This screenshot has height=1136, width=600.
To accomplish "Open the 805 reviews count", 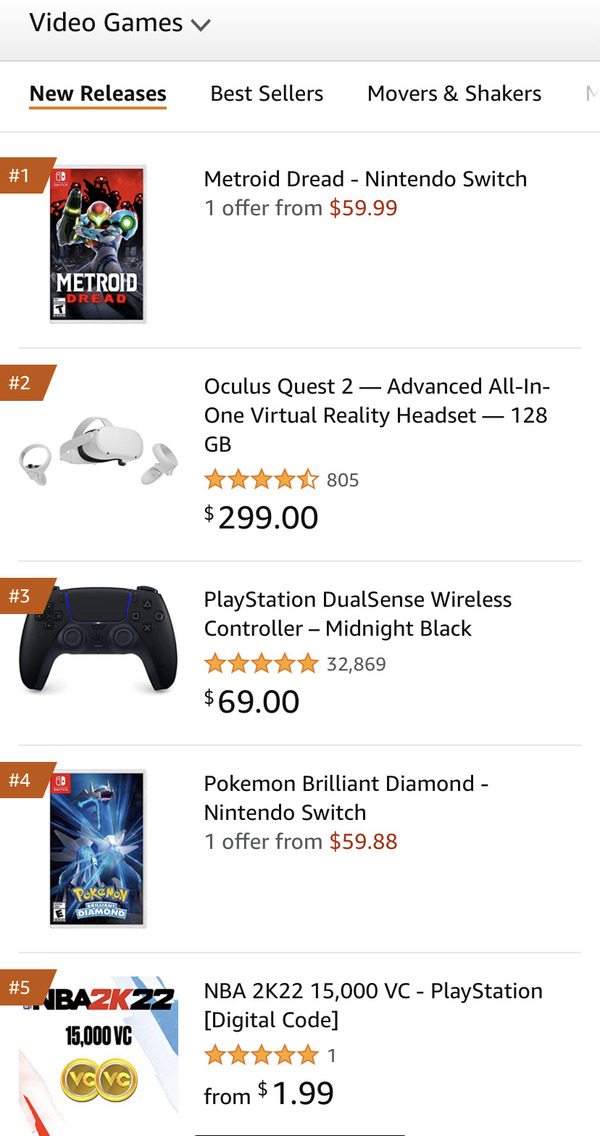I will [x=343, y=480].
